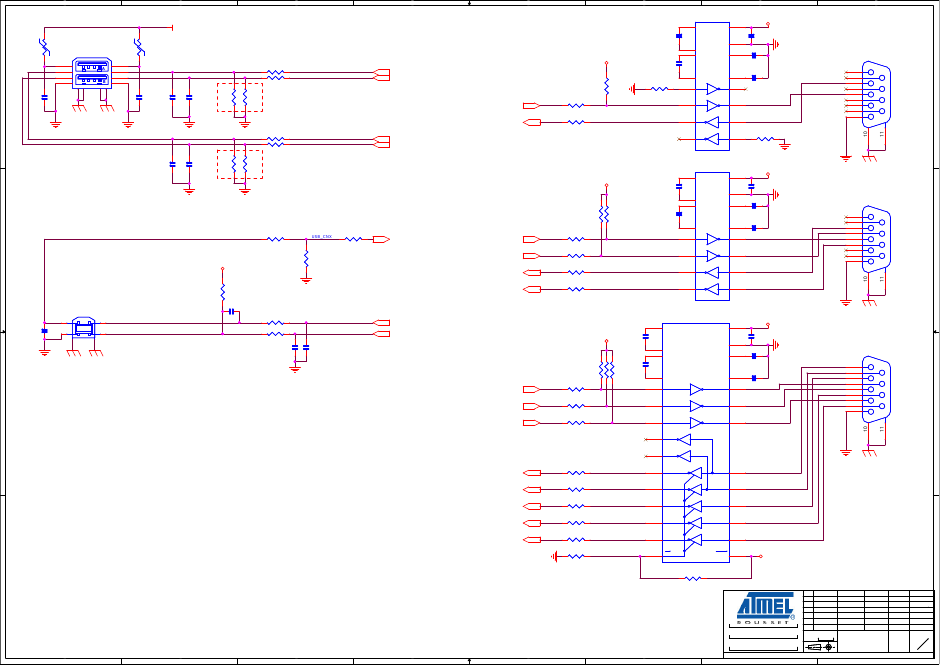Select the horizontal capacitor near the mini USB pull-up
Viewport: 950px width, 671px height.
[x=231, y=311]
